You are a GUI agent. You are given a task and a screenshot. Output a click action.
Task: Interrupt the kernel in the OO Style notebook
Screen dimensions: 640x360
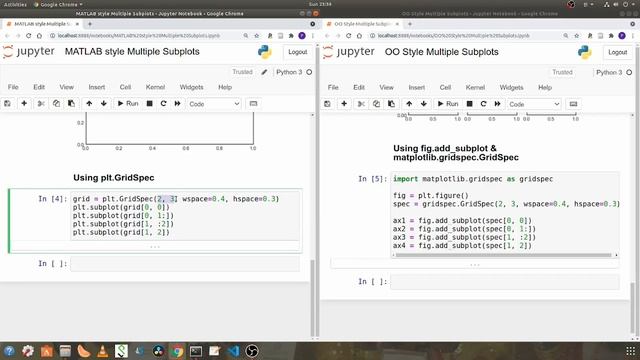pyautogui.click(x=469, y=104)
